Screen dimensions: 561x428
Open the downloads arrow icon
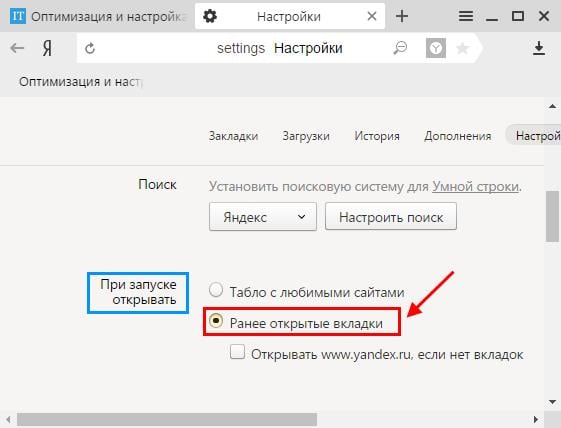click(x=539, y=48)
